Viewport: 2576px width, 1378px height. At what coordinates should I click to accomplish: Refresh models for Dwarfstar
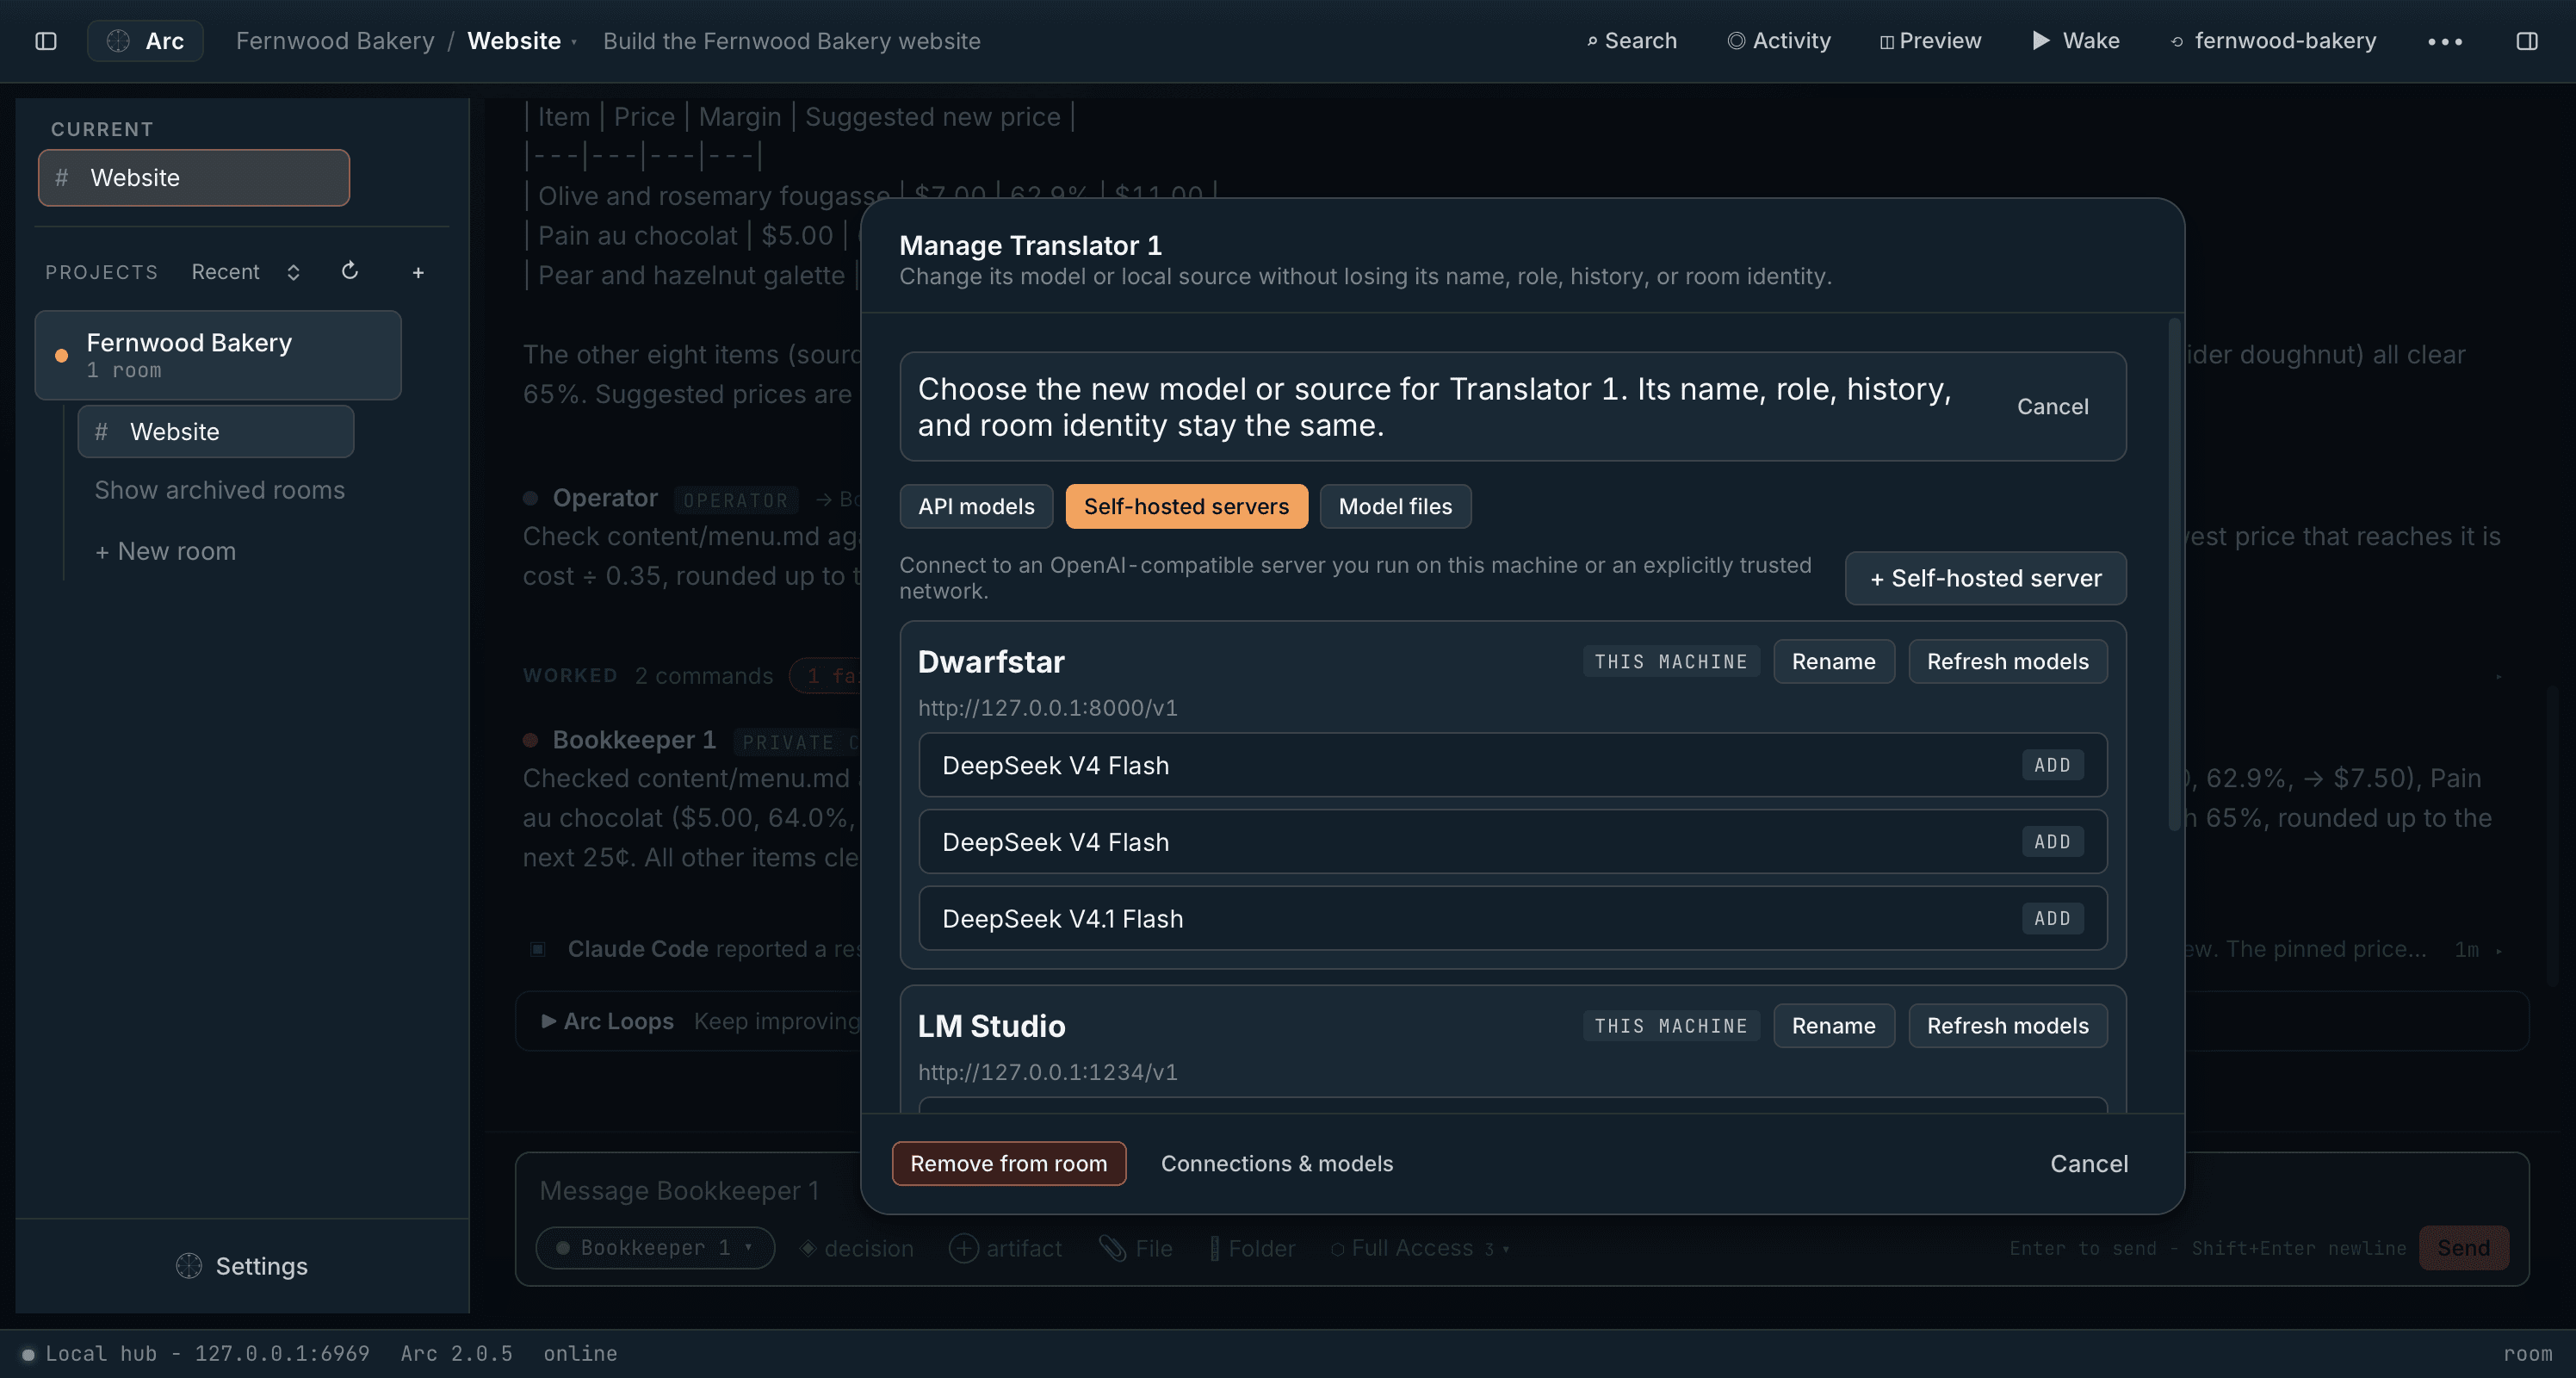click(x=2007, y=661)
